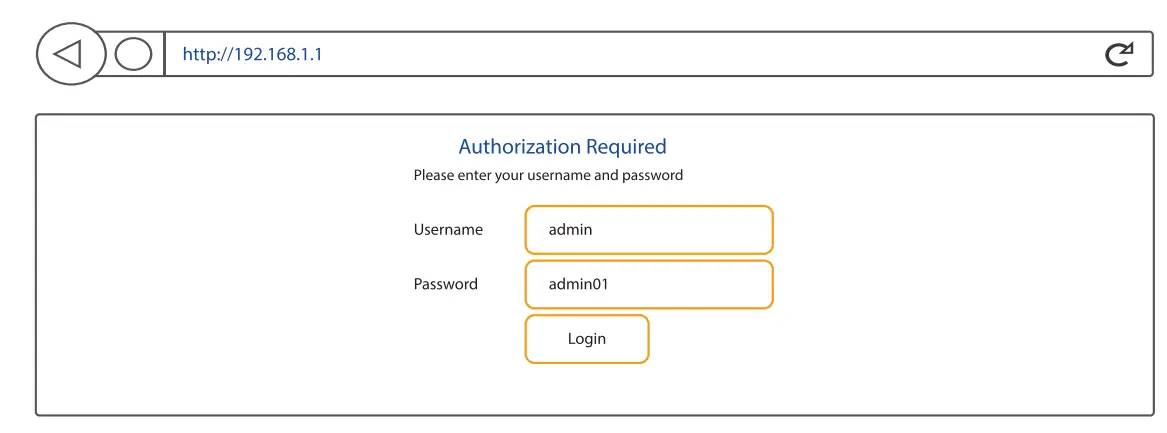Click the "Authorization Required" heading

pos(562,147)
